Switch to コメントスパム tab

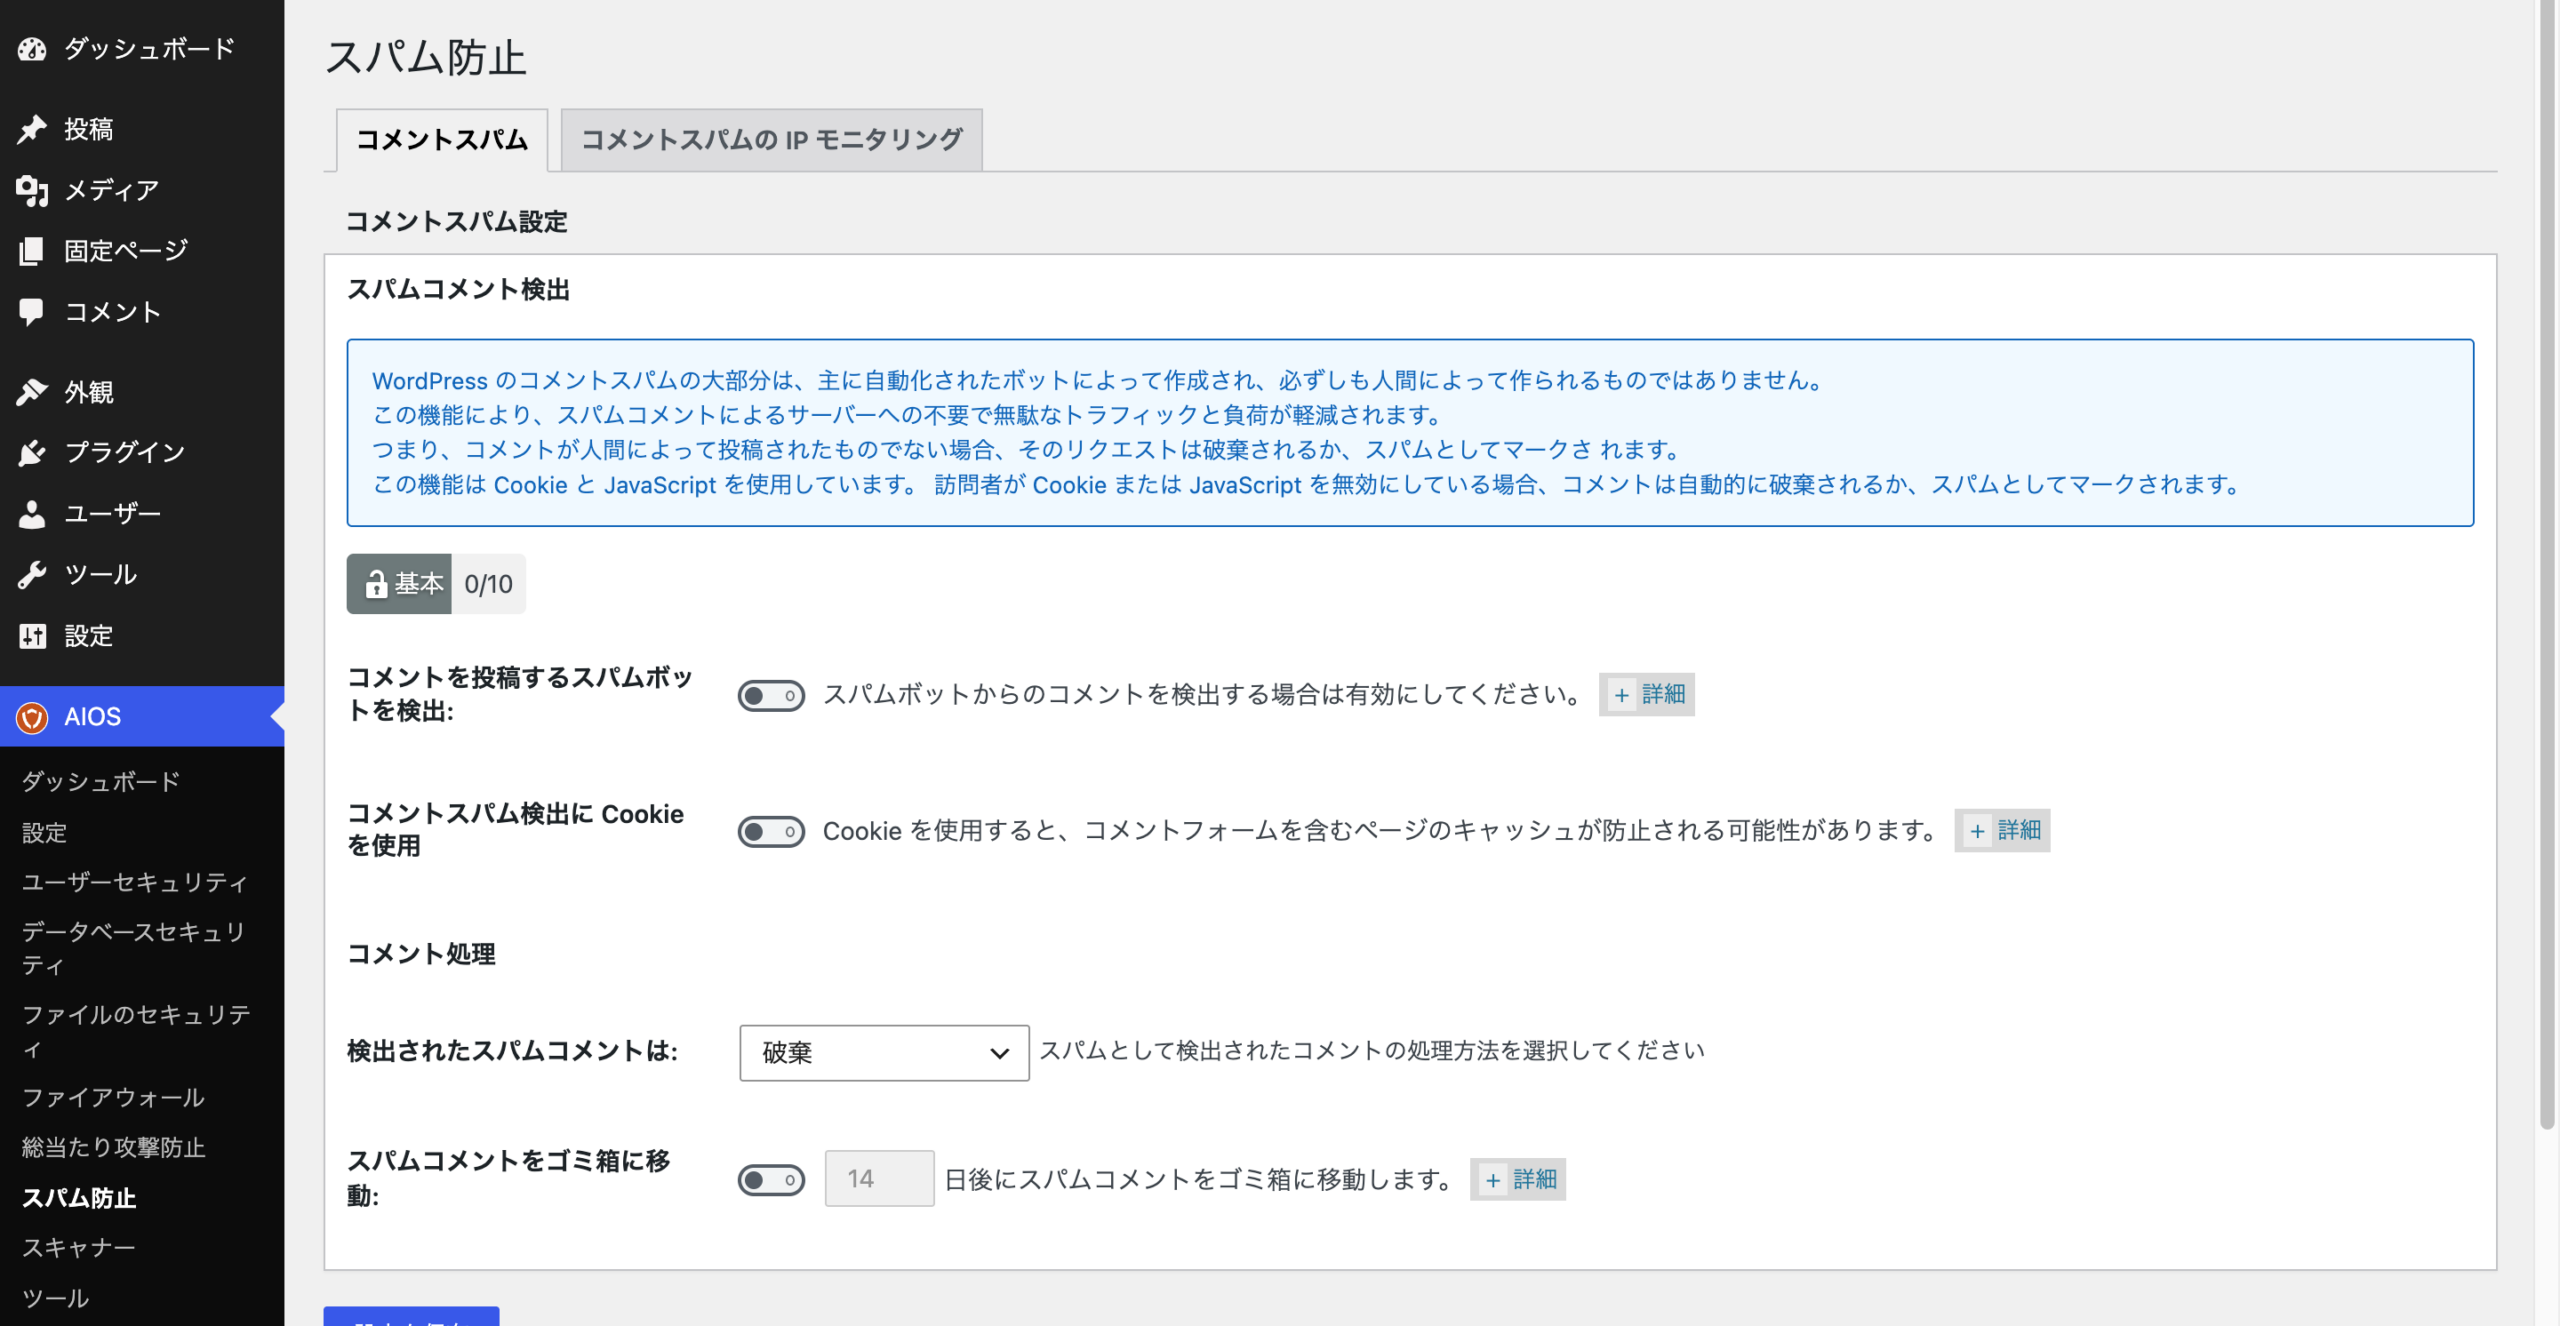pos(442,140)
